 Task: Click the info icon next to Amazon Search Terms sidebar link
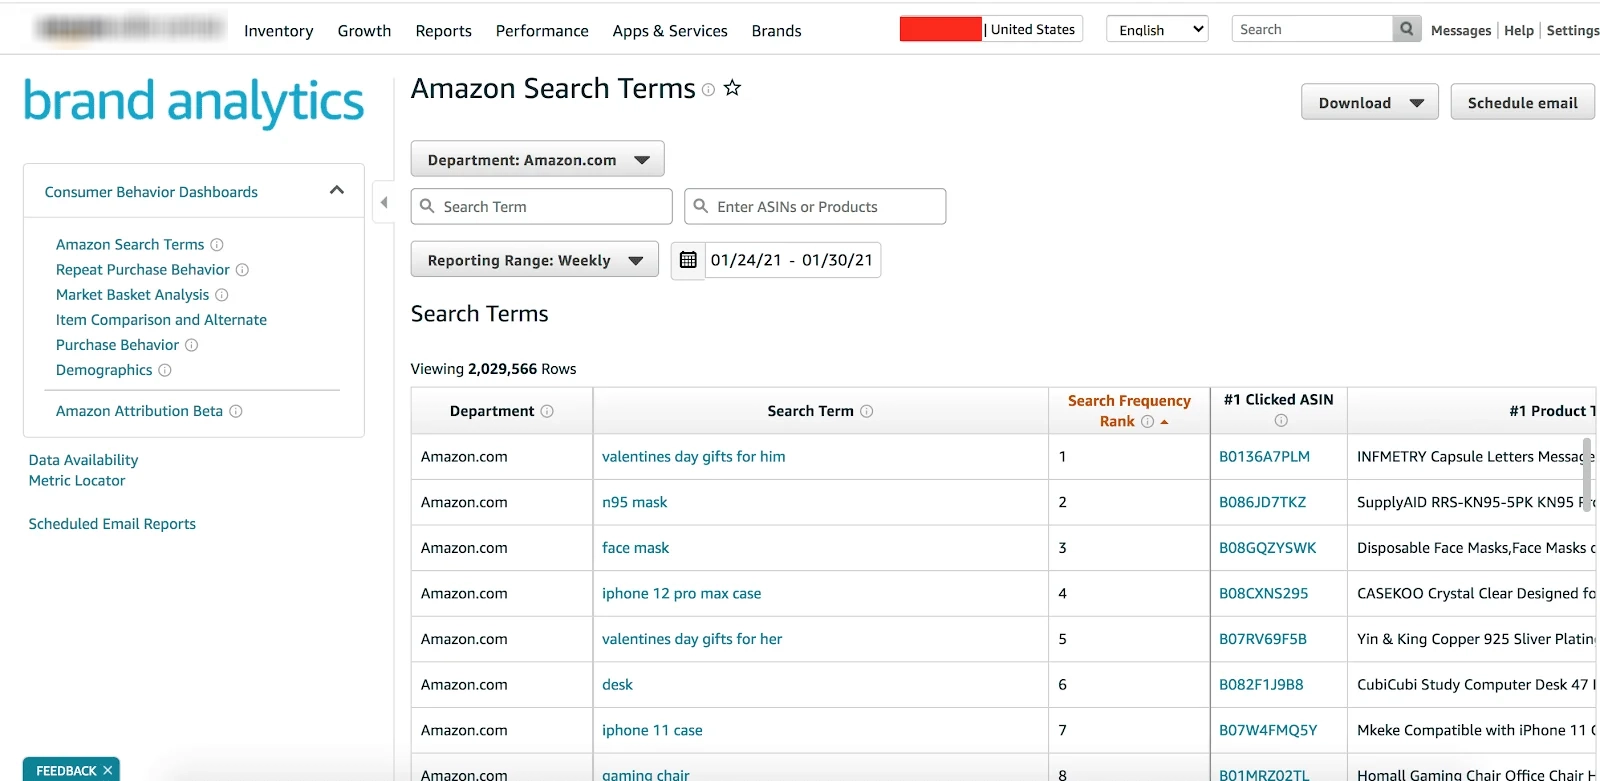coord(217,245)
